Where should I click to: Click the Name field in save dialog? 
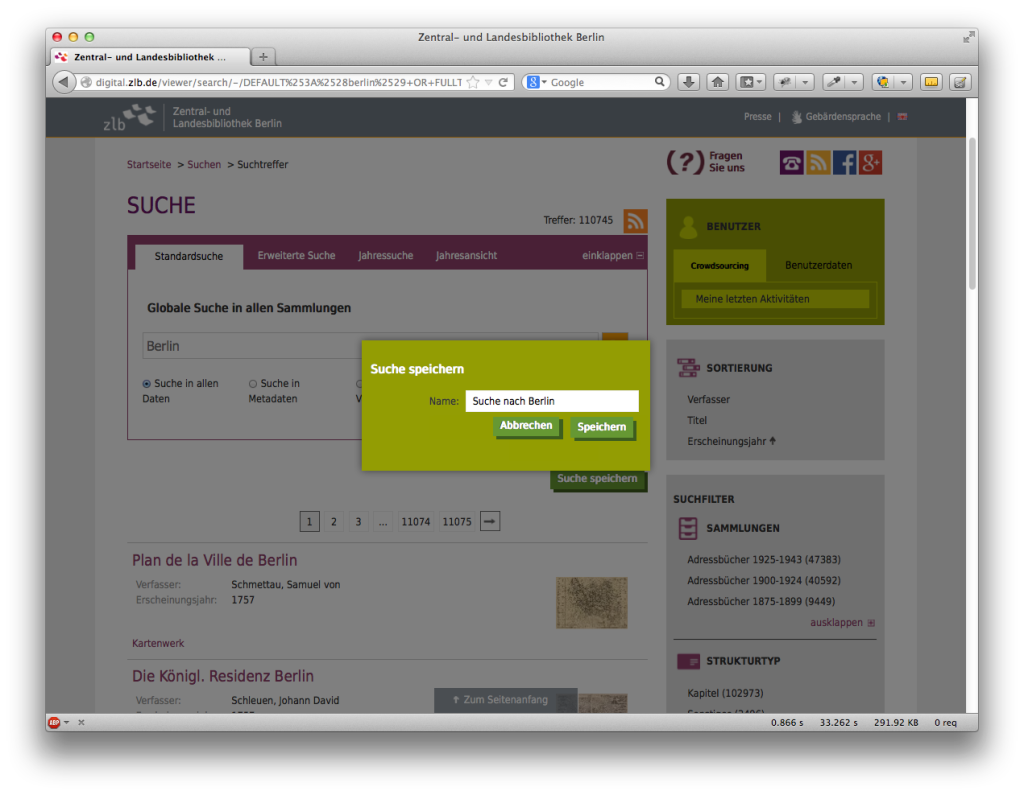[x=552, y=401]
